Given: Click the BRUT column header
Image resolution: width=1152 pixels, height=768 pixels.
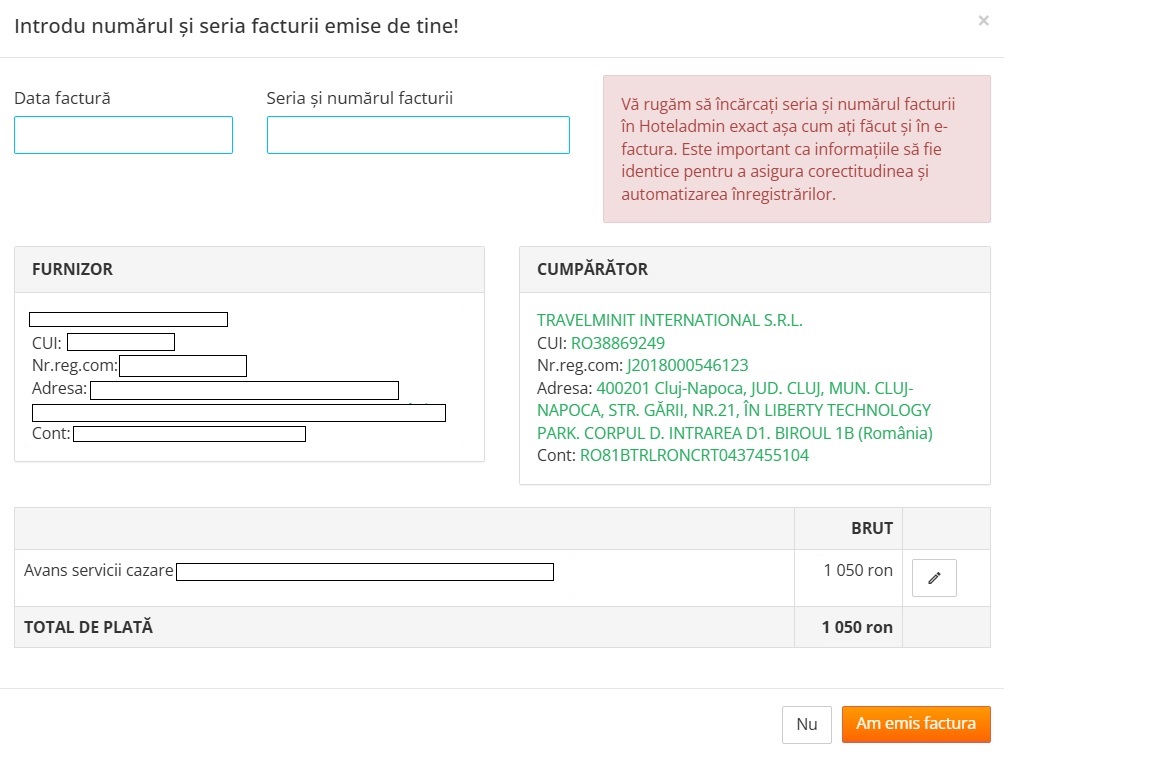Looking at the screenshot, I should [872, 529].
